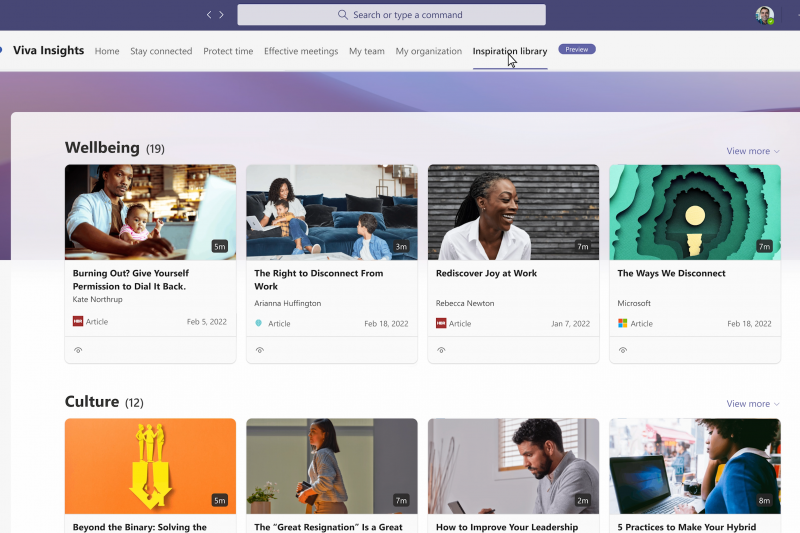The height and width of the screenshot is (533, 800).
Task: Open the My team tab
Action: tap(367, 51)
